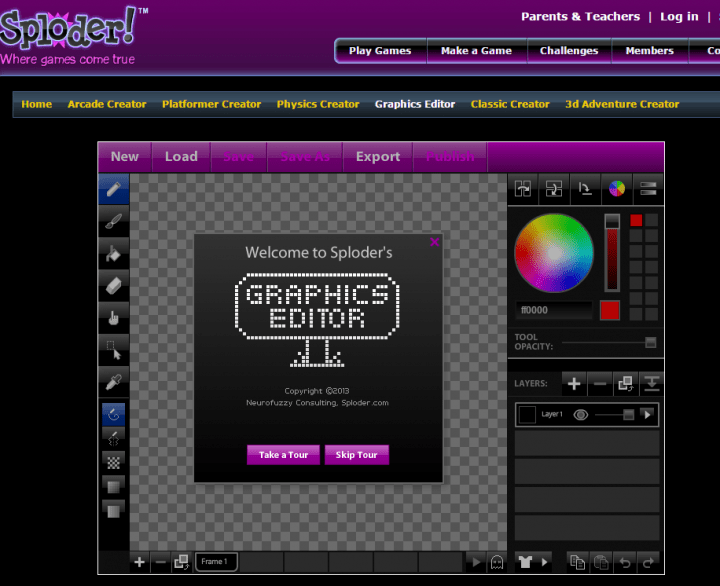Image resolution: width=720 pixels, height=586 pixels.
Task: Click the ff0000 hex color field
Action: (x=554, y=310)
